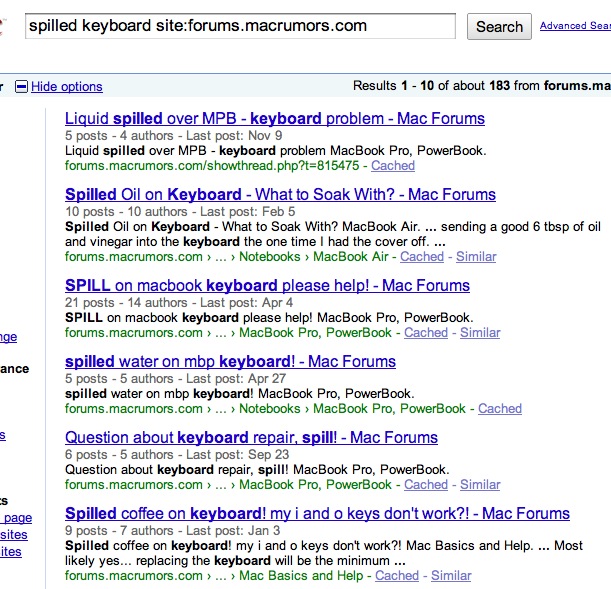Open Cached link for SPILL on macbook result
The height and width of the screenshot is (589, 611).
pyautogui.click(x=426, y=333)
